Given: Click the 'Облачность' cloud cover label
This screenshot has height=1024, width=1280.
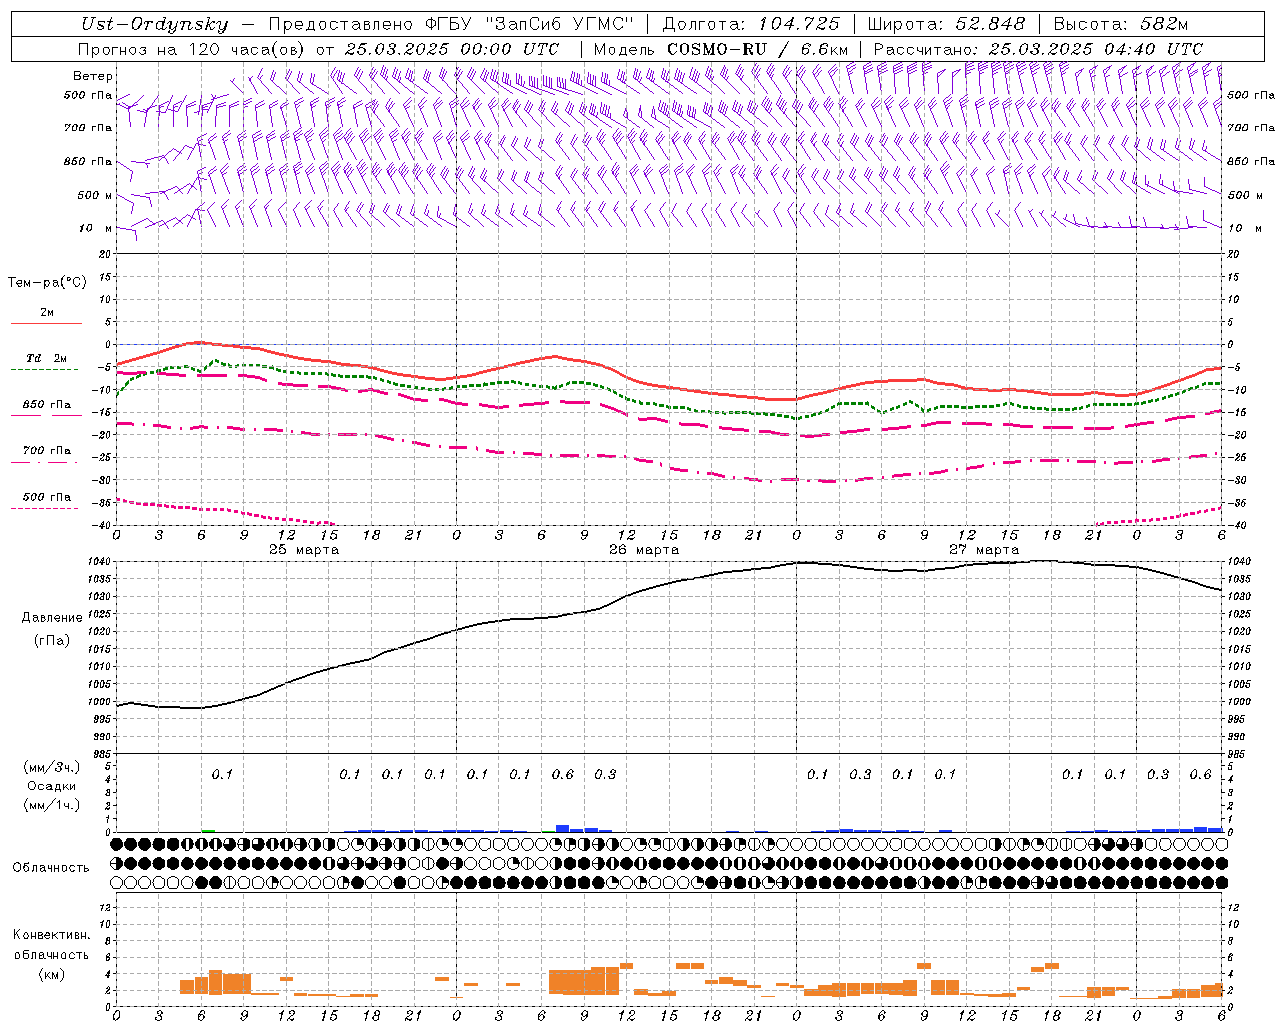Looking at the screenshot, I should pyautogui.click(x=51, y=868).
